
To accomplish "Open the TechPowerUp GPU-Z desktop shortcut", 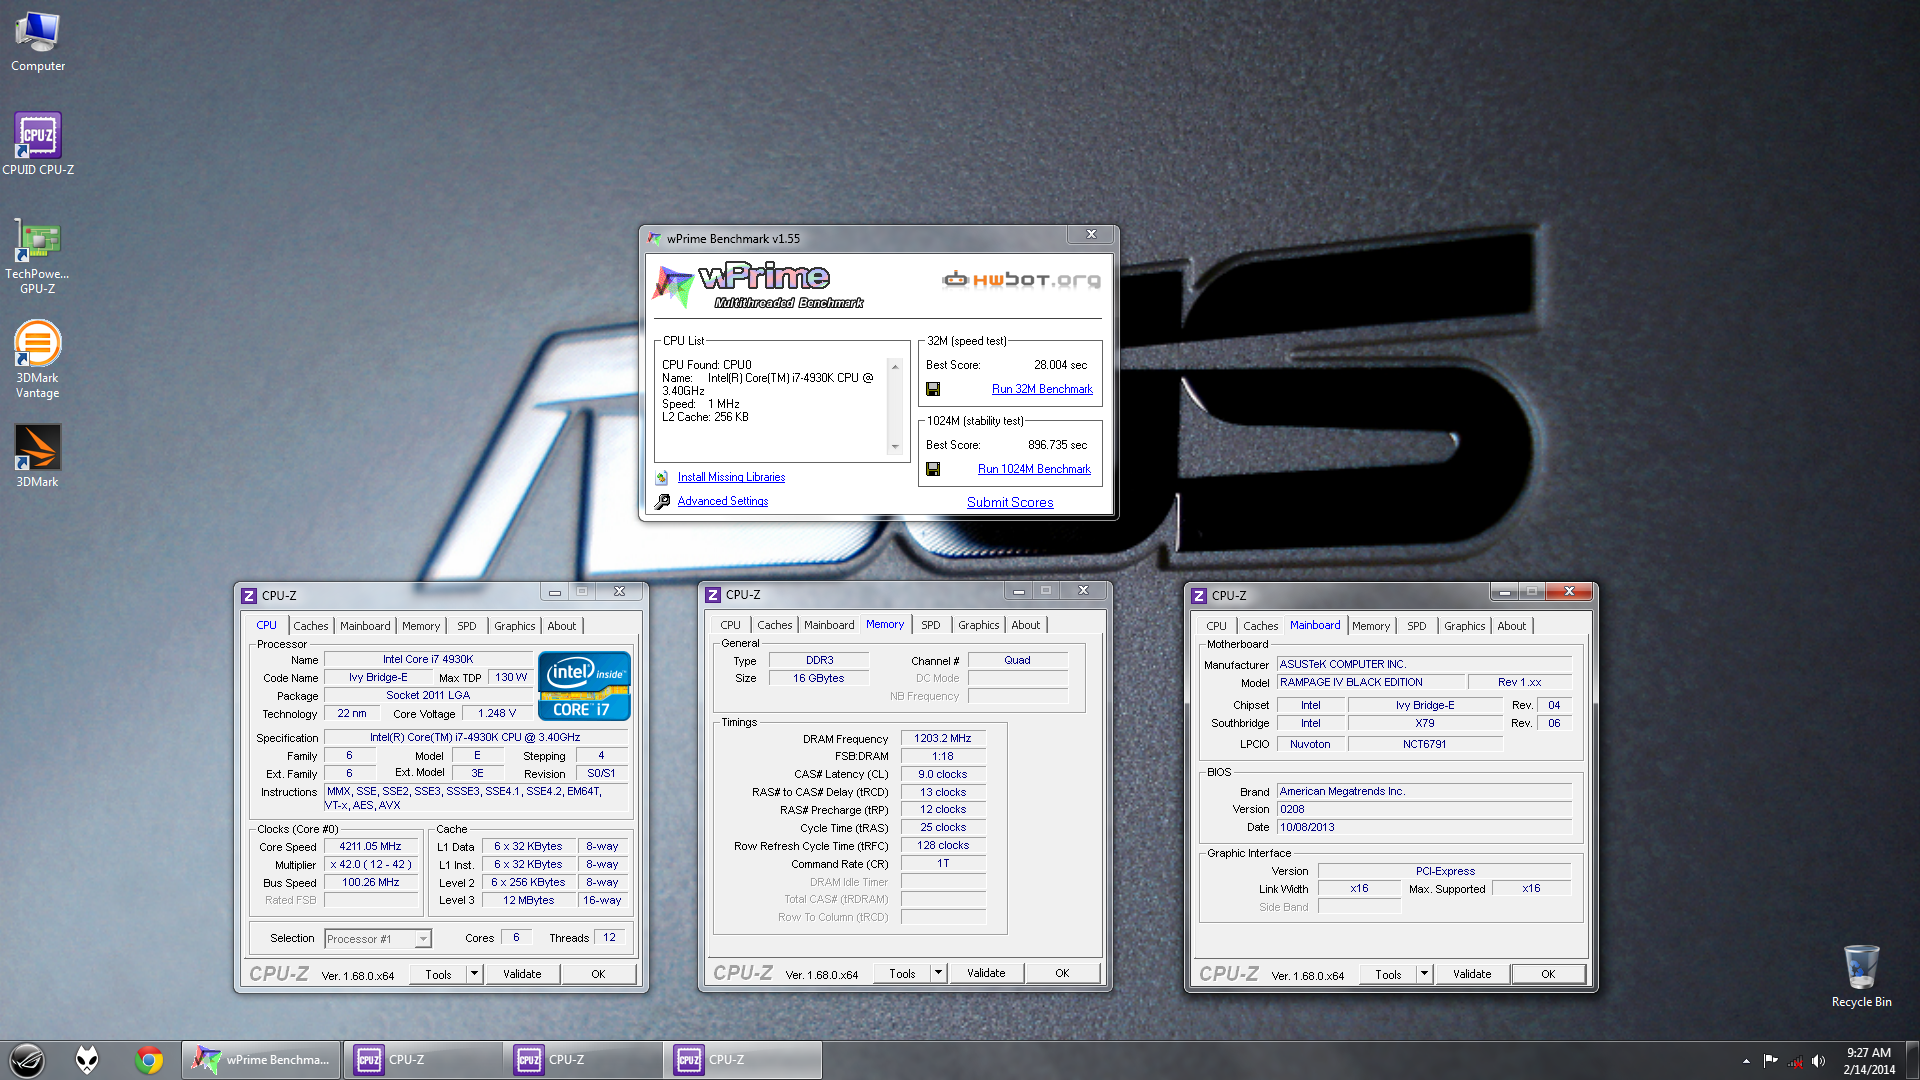I will [38, 255].
